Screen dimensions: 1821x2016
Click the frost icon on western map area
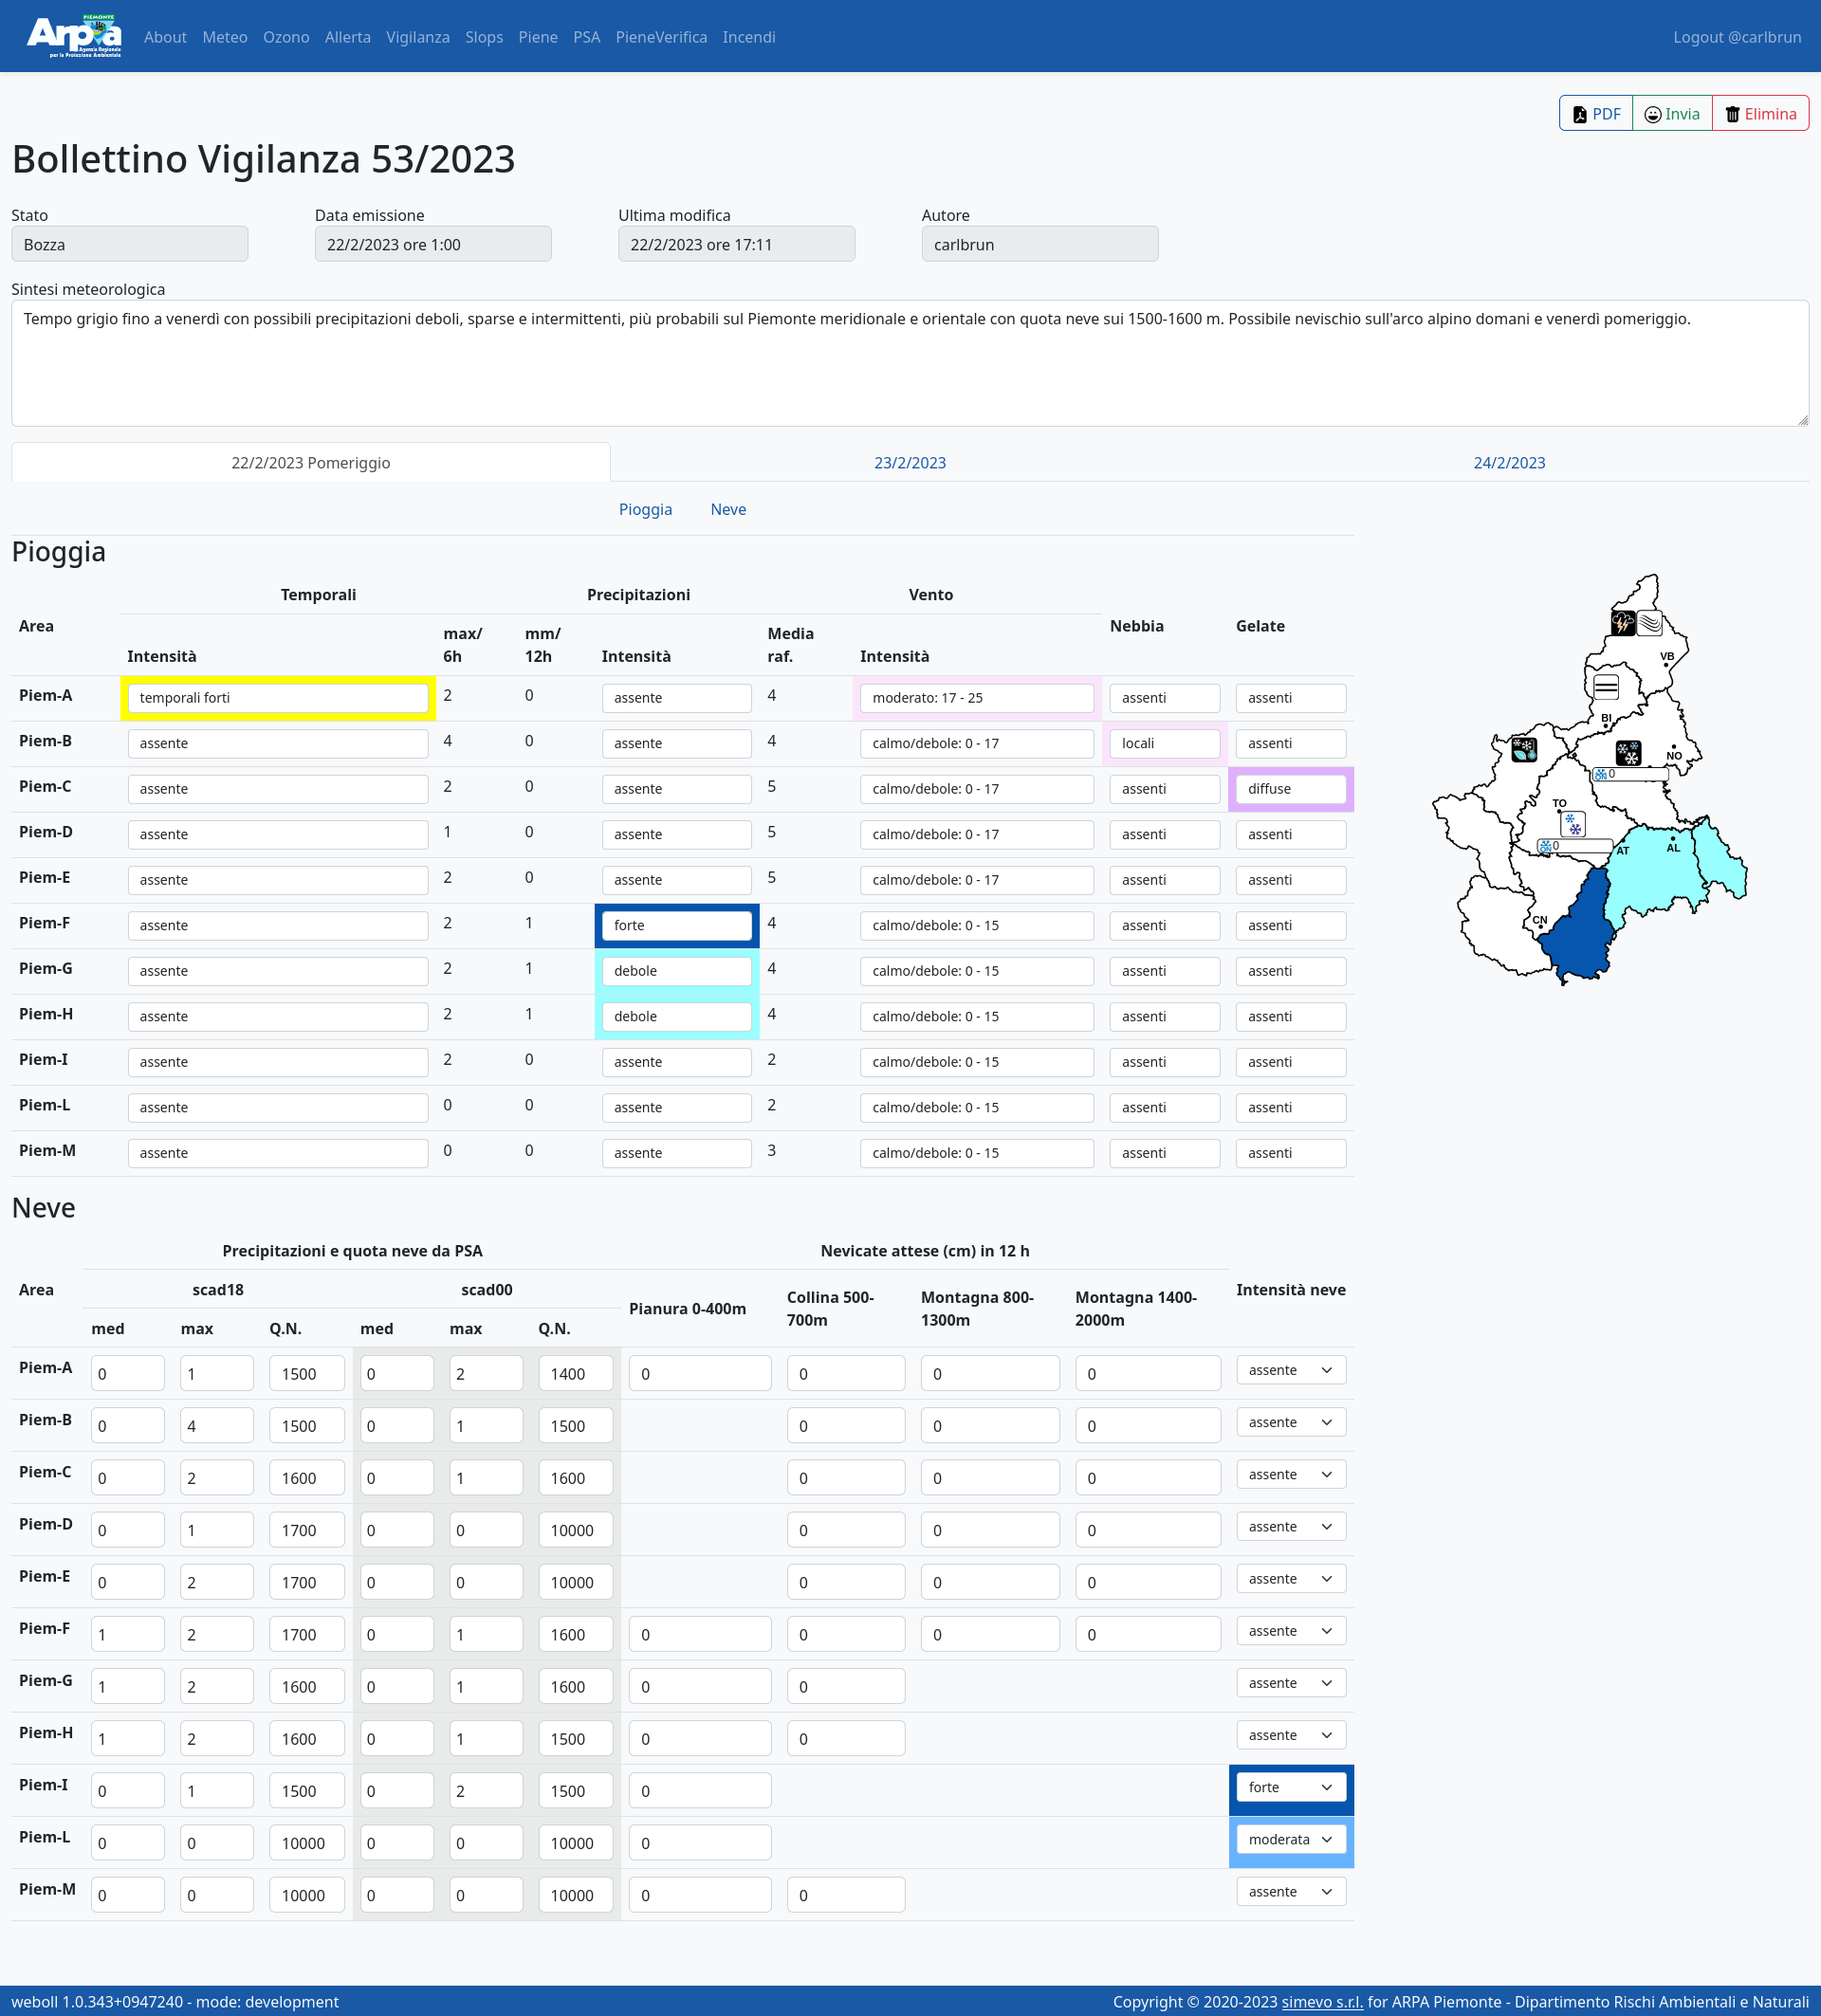click(x=1523, y=748)
